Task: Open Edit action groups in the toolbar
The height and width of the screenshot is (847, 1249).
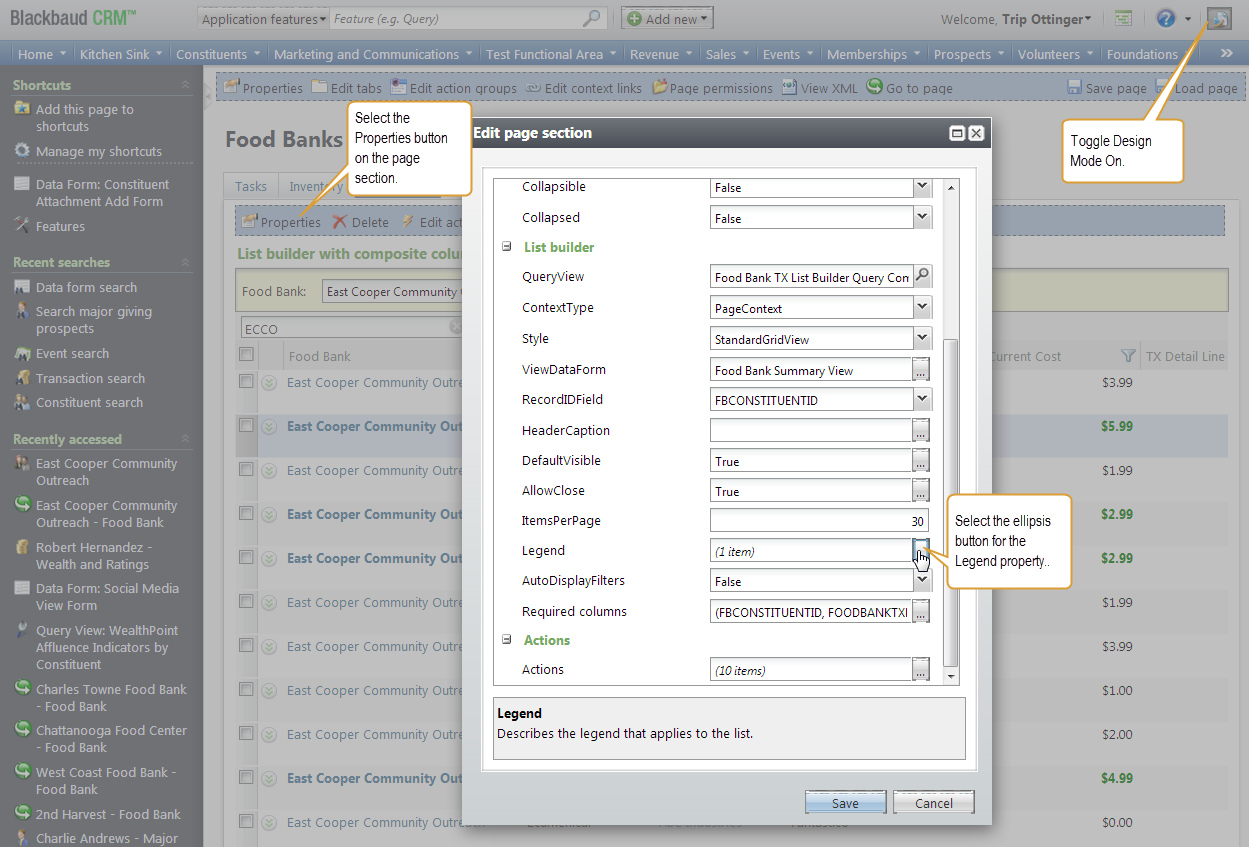Action: 453,88
